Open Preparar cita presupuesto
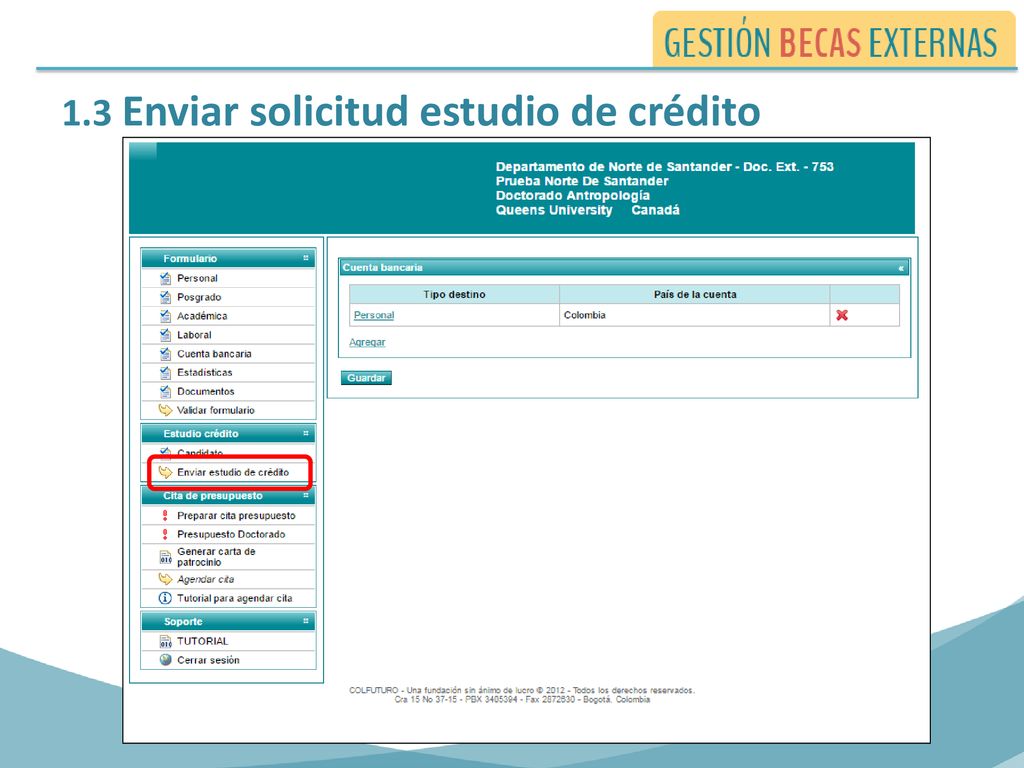Image resolution: width=1024 pixels, height=768 pixels. coord(236,515)
